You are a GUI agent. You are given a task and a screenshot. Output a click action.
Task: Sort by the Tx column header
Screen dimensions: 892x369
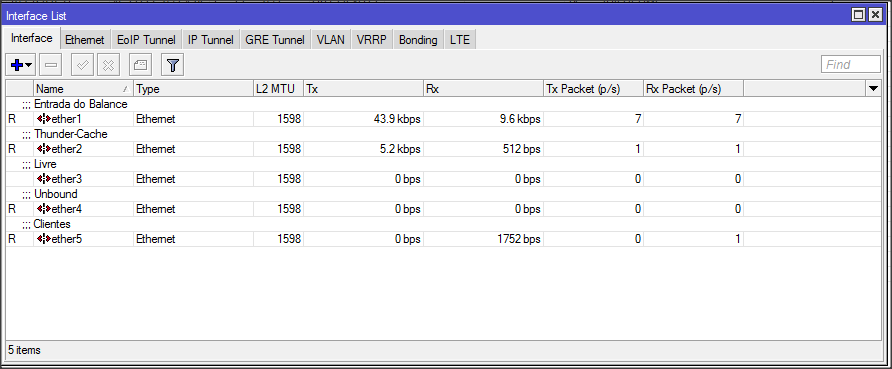click(363, 89)
